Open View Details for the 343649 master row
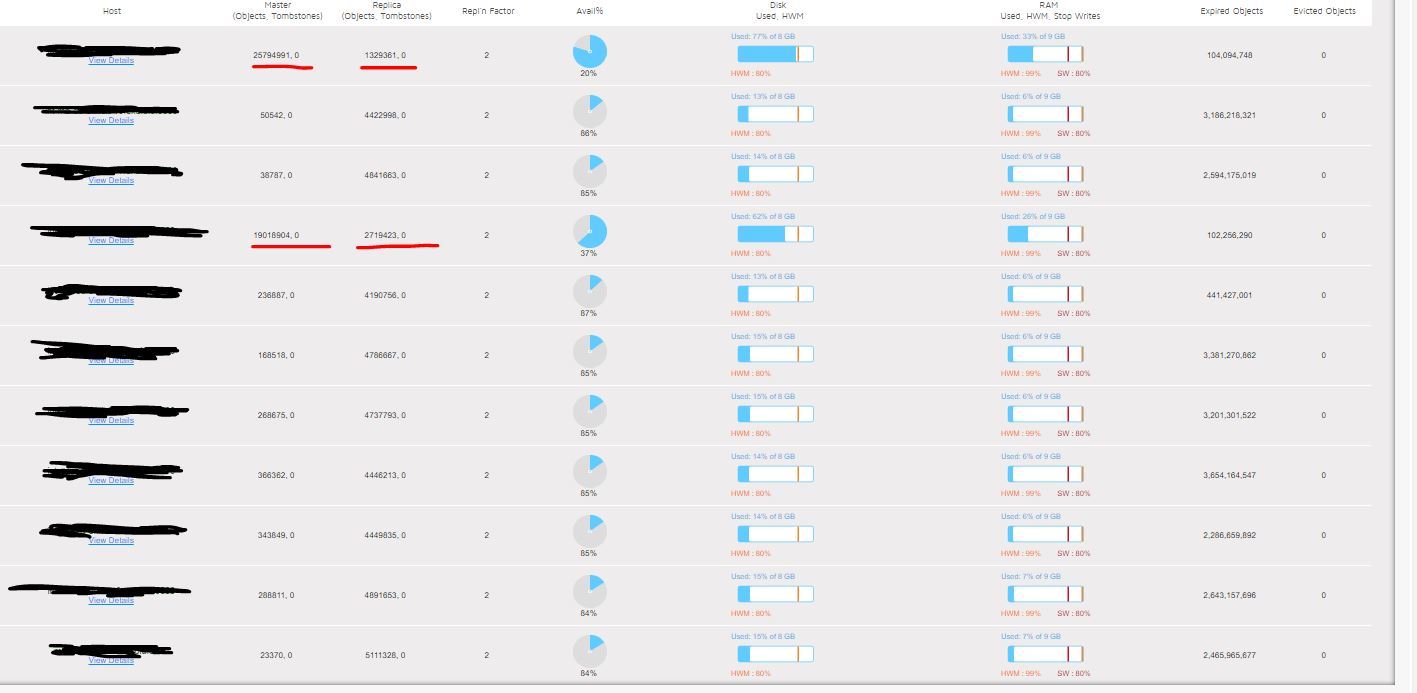The image size is (1417, 693). tap(111, 541)
